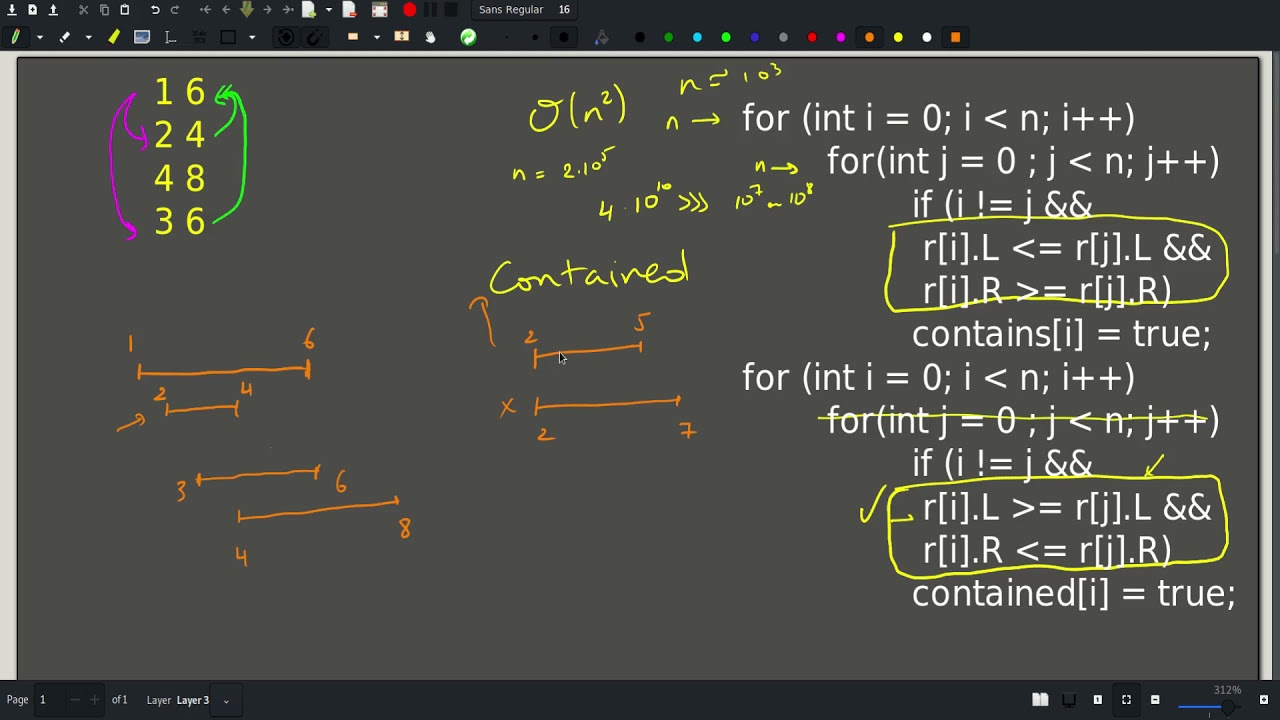The width and height of the screenshot is (1280, 720).
Task: Select the yellow Highlighter tool
Action: 114,37
